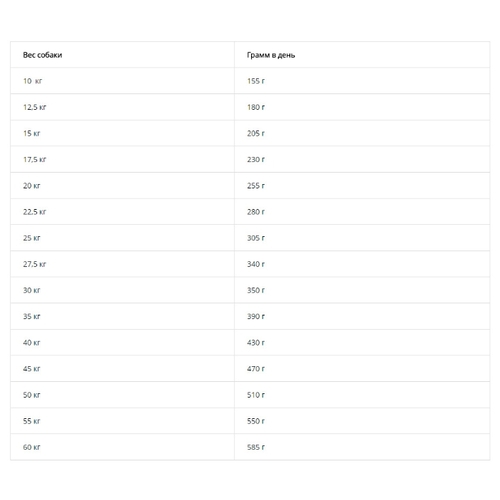Click the '230 г' daily amount
Screen dimensions: 500x500
[256, 160]
